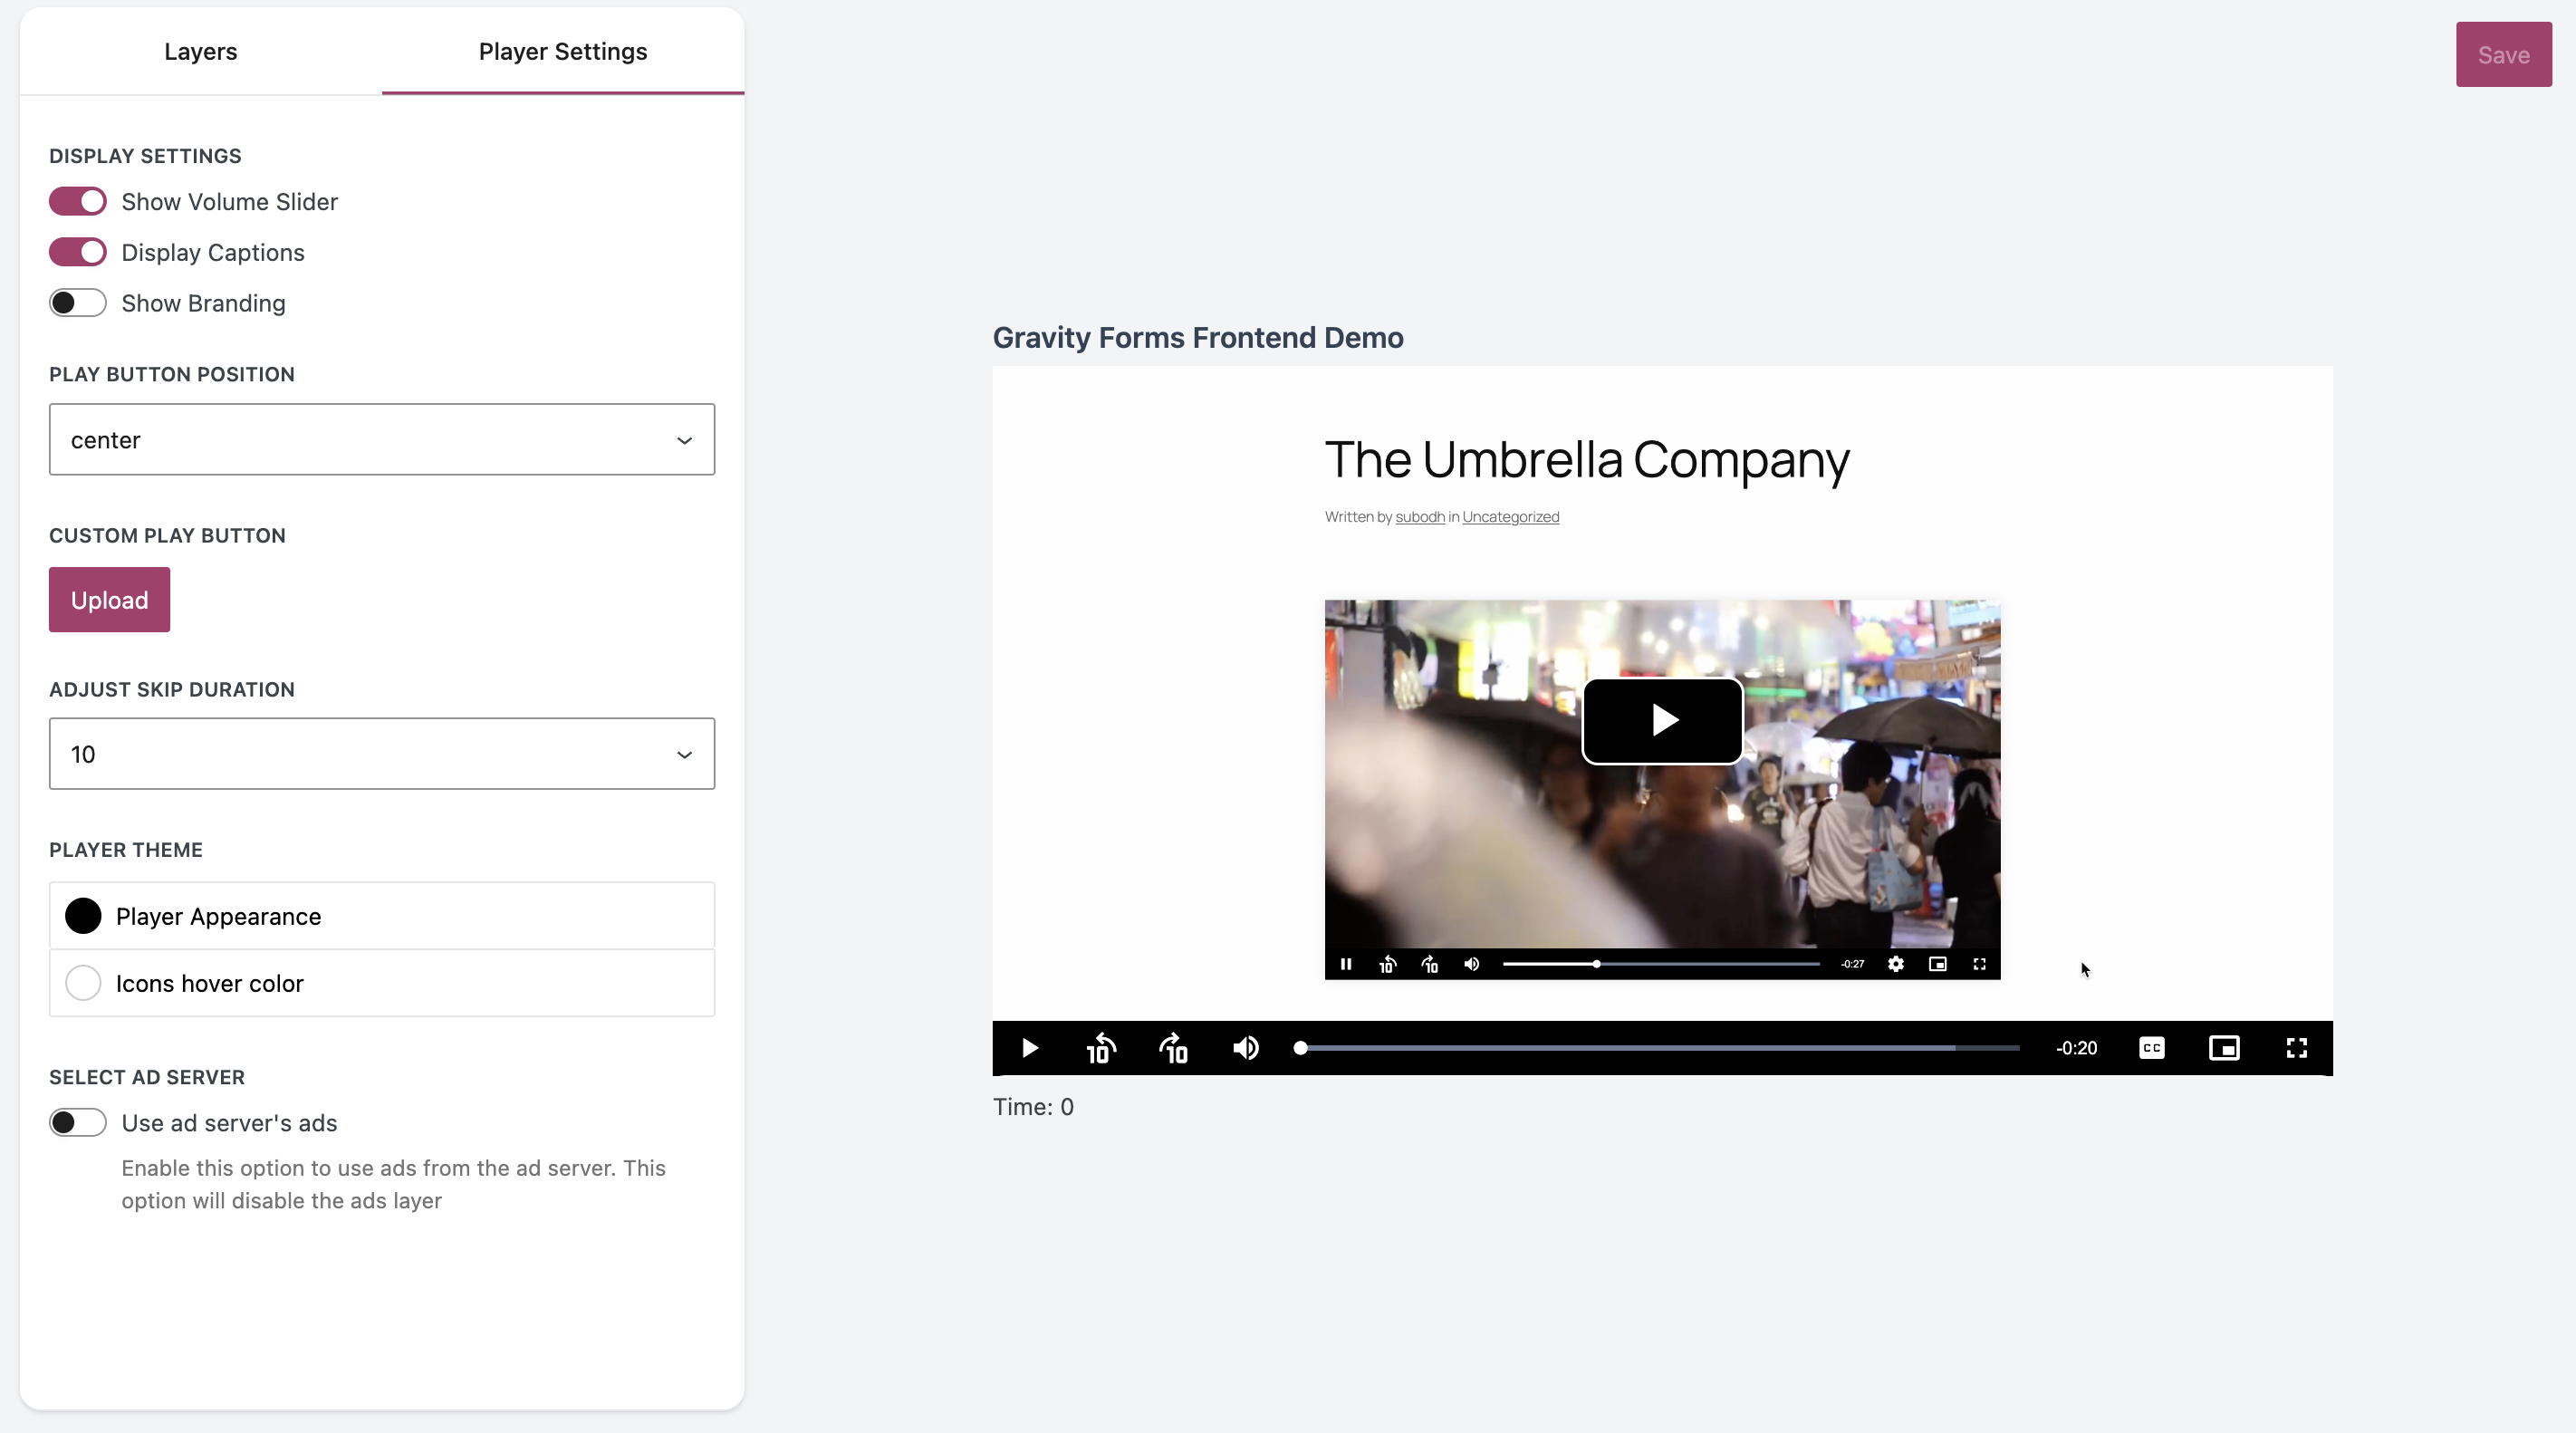Pause the embedded thumbnail video
The width and height of the screenshot is (2576, 1433).
(x=1346, y=964)
